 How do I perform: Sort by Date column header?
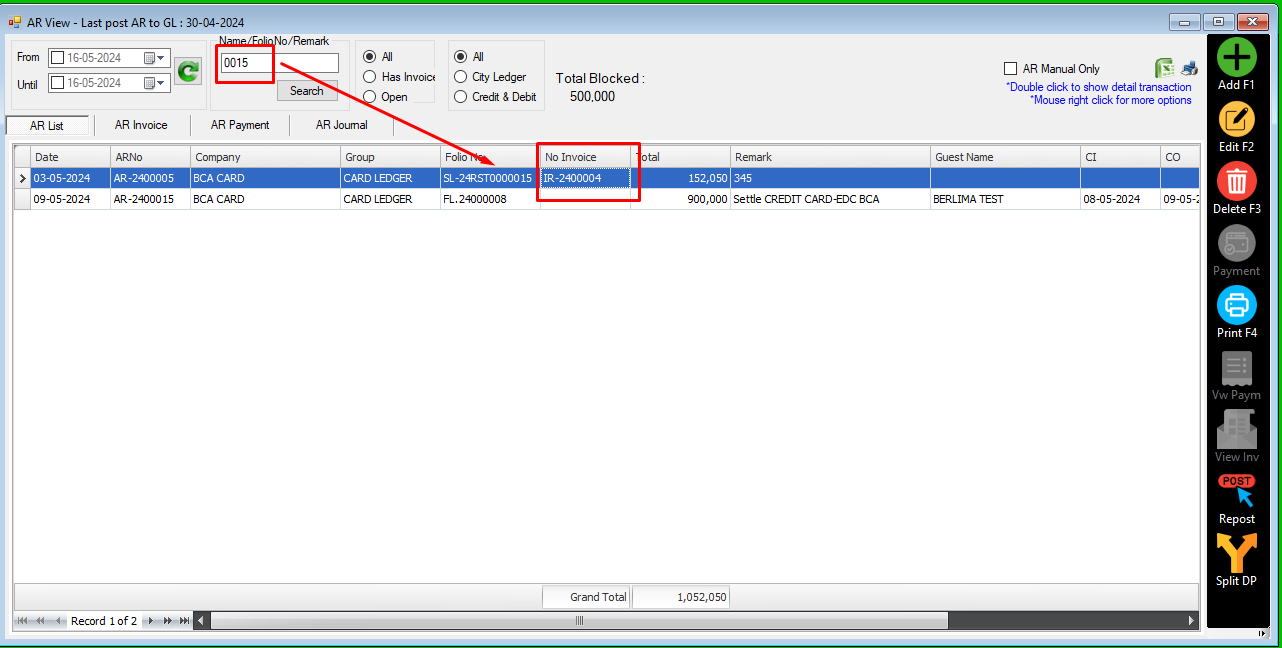tap(70, 157)
